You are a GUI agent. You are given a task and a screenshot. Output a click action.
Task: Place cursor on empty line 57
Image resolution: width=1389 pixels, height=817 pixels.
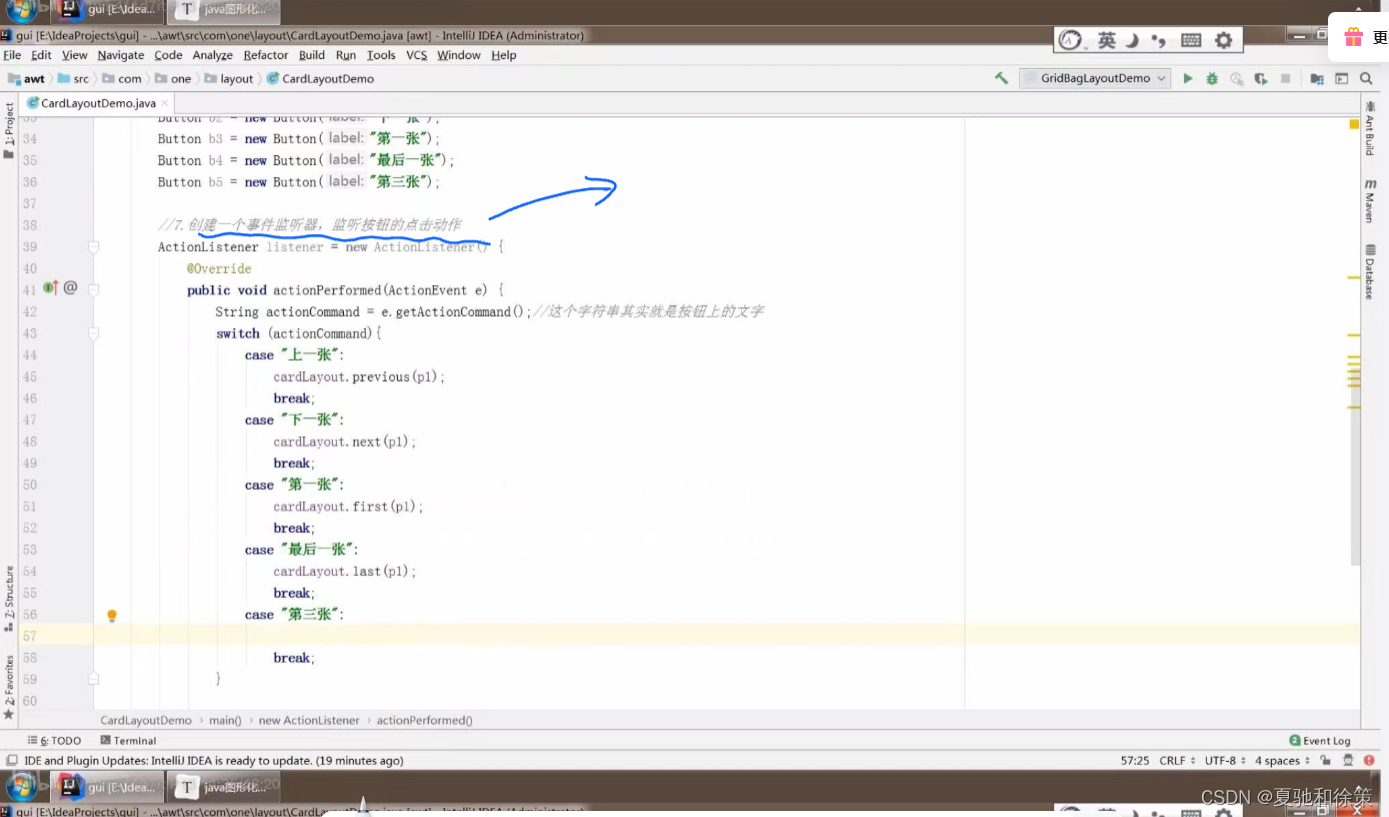[726, 636]
